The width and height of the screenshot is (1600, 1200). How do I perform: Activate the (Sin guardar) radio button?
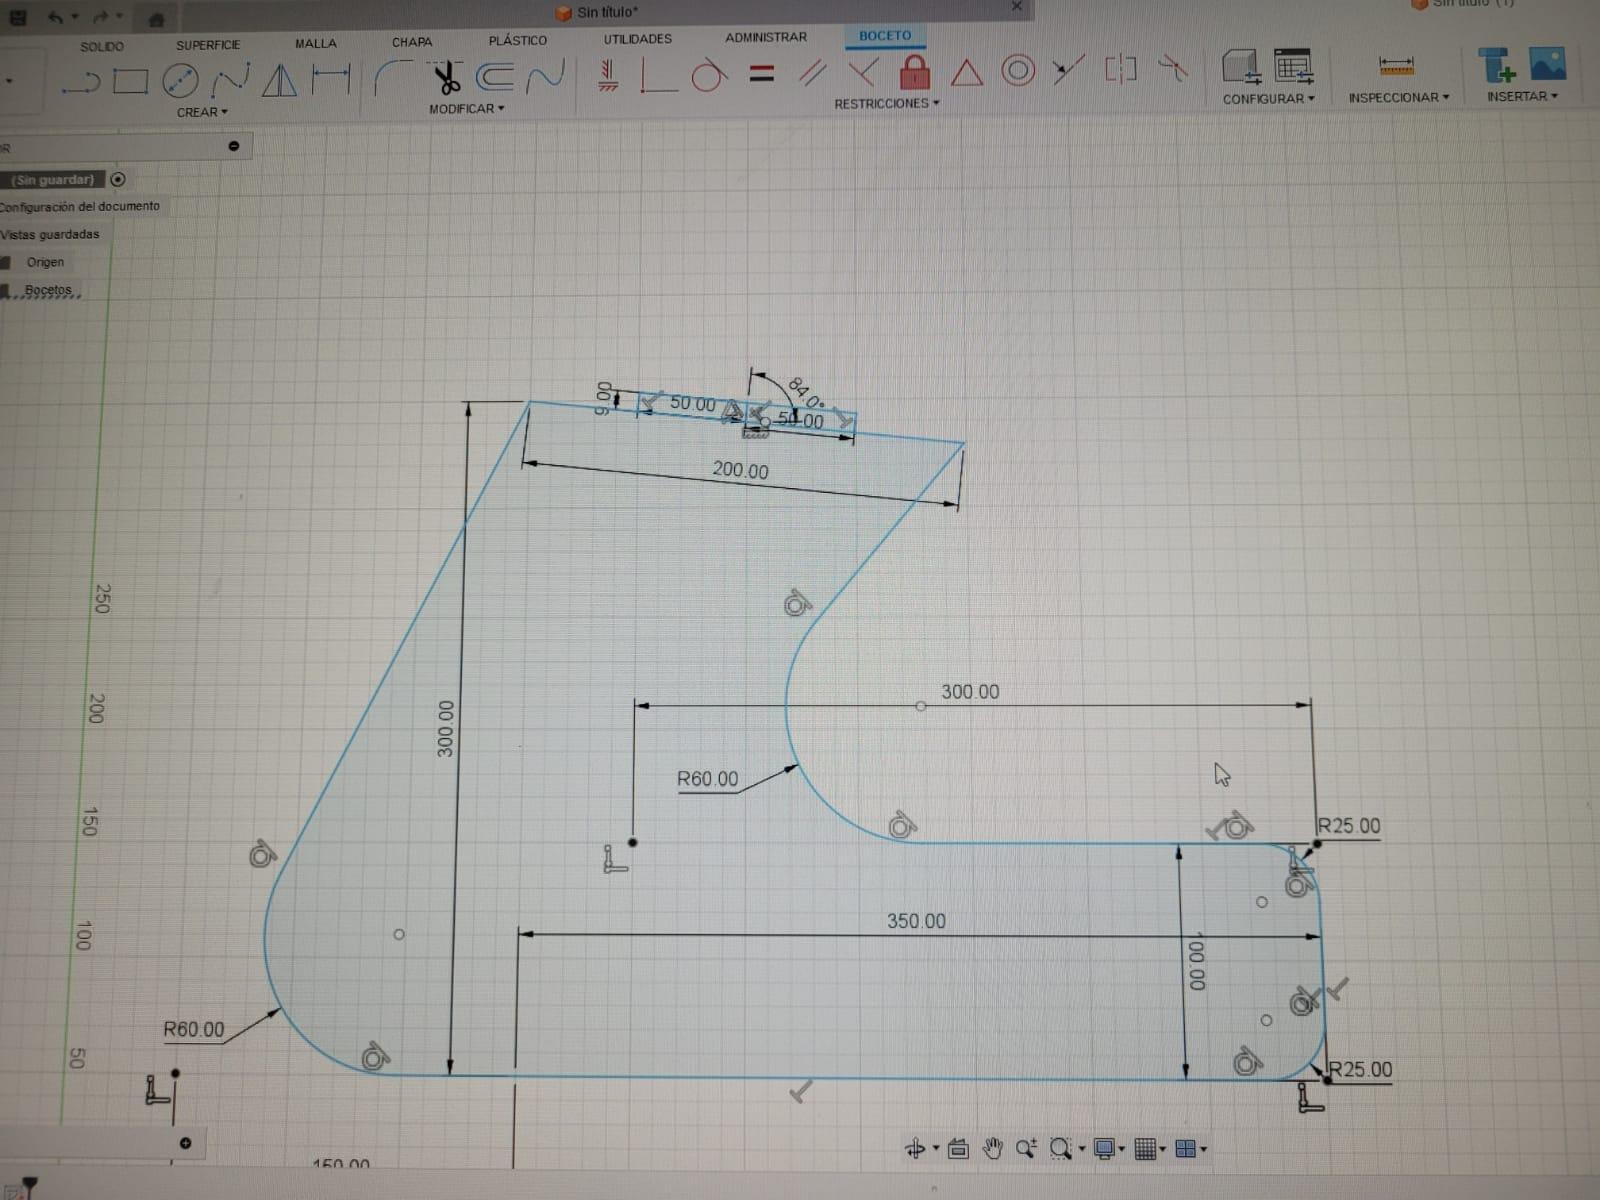coord(118,180)
